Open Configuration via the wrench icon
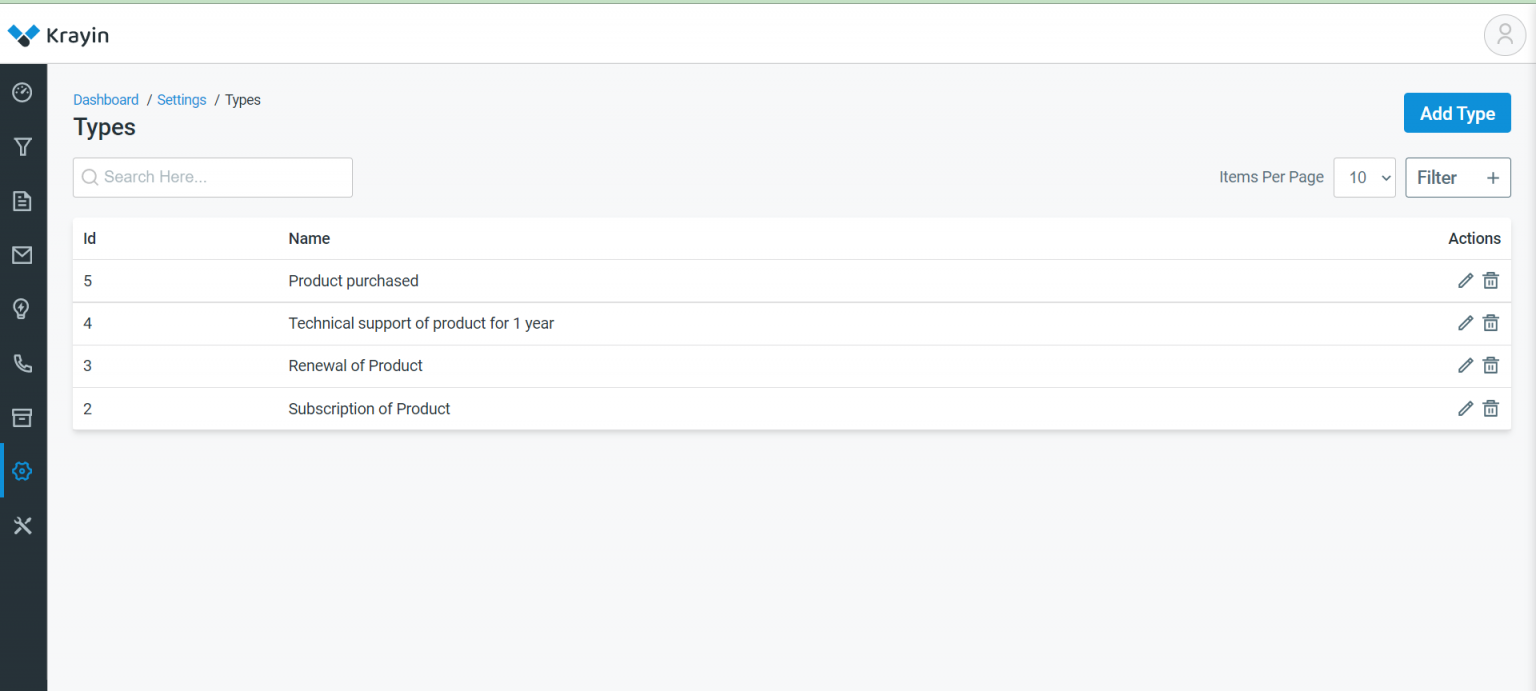This screenshot has height=691, width=1536. click(x=22, y=525)
